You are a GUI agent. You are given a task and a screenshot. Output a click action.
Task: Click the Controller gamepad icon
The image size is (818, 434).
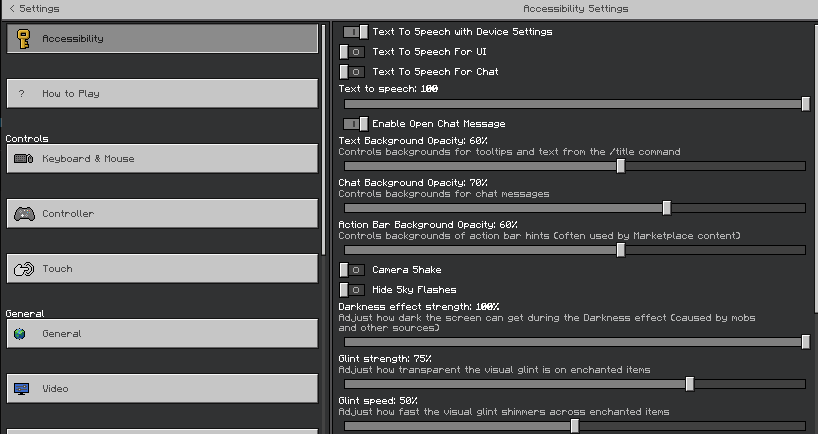pyautogui.click(x=24, y=214)
